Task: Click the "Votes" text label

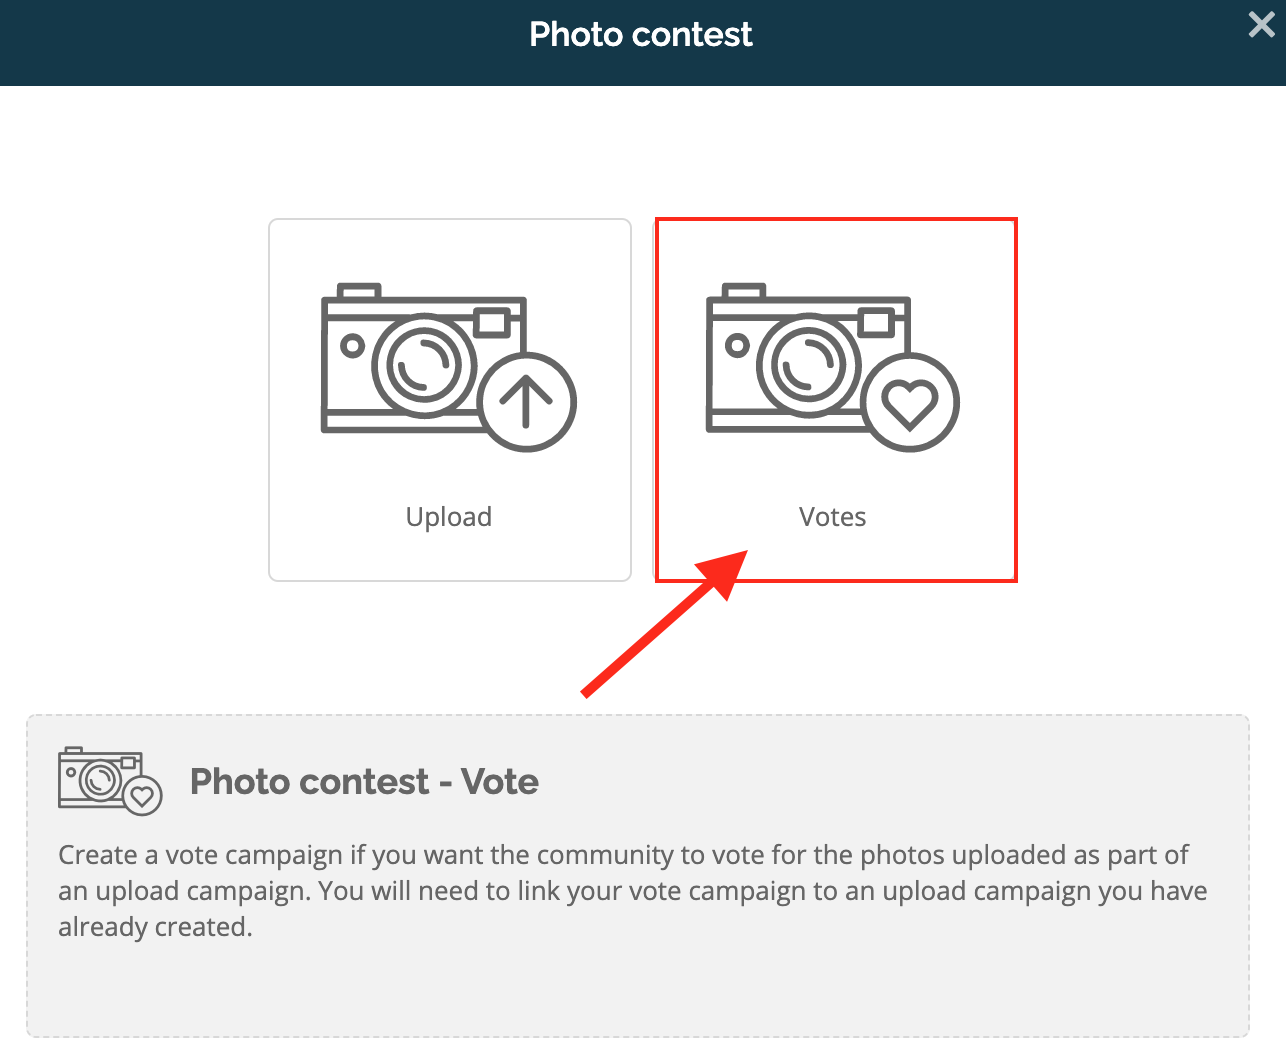Action: 833,517
